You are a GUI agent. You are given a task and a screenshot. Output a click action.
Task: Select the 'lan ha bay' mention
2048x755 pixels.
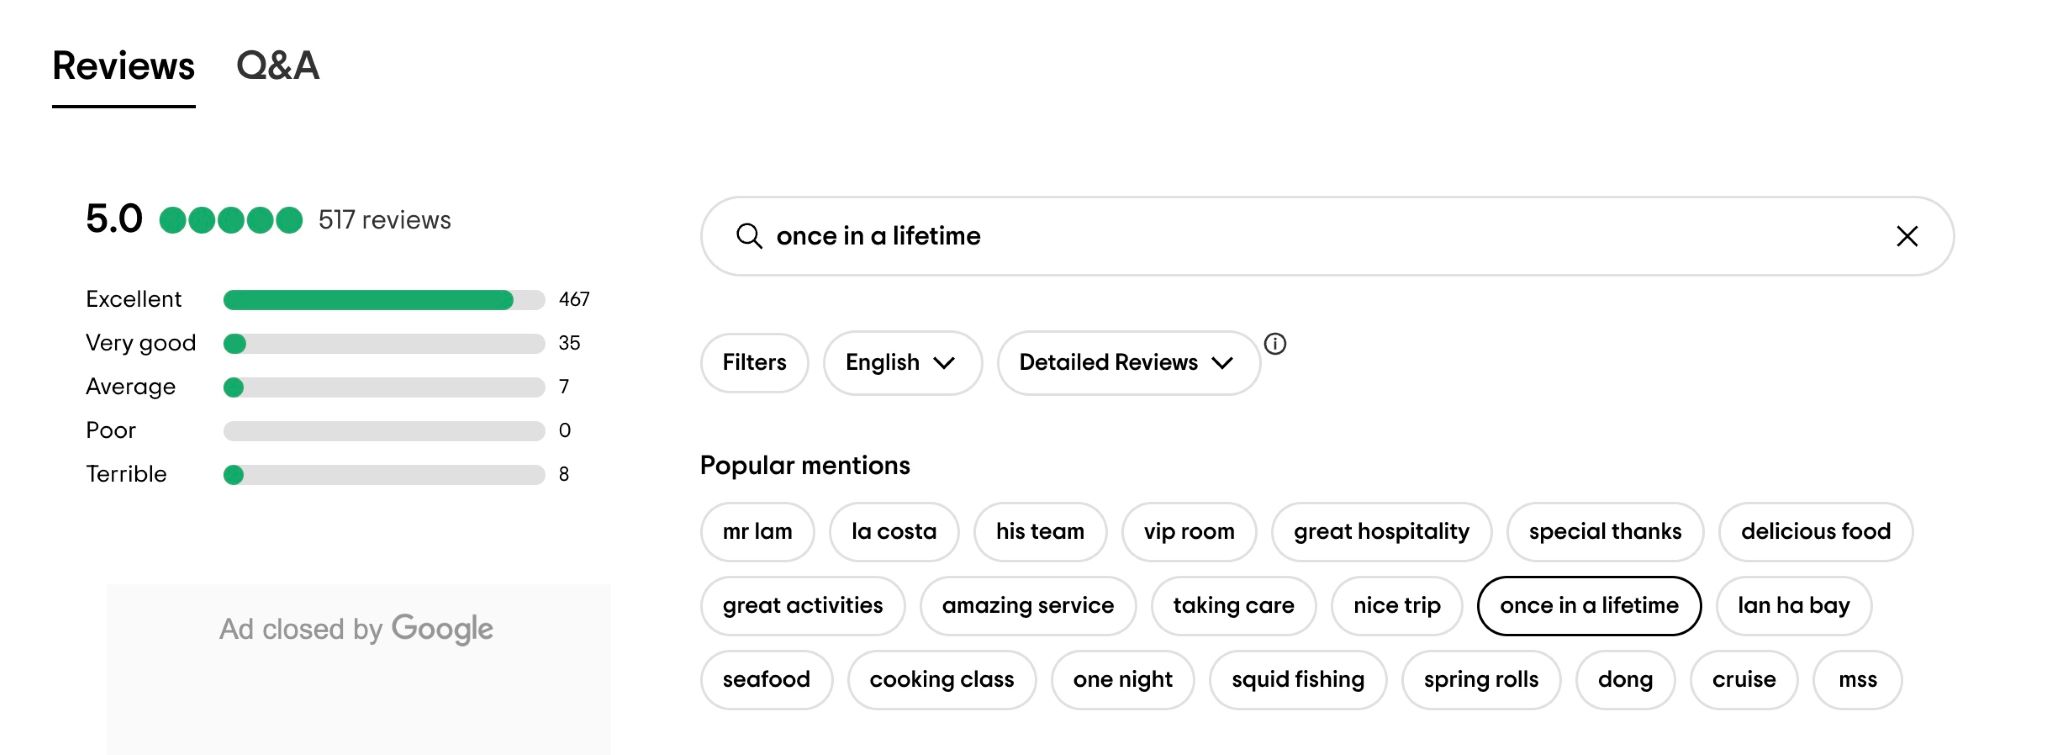tap(1793, 606)
